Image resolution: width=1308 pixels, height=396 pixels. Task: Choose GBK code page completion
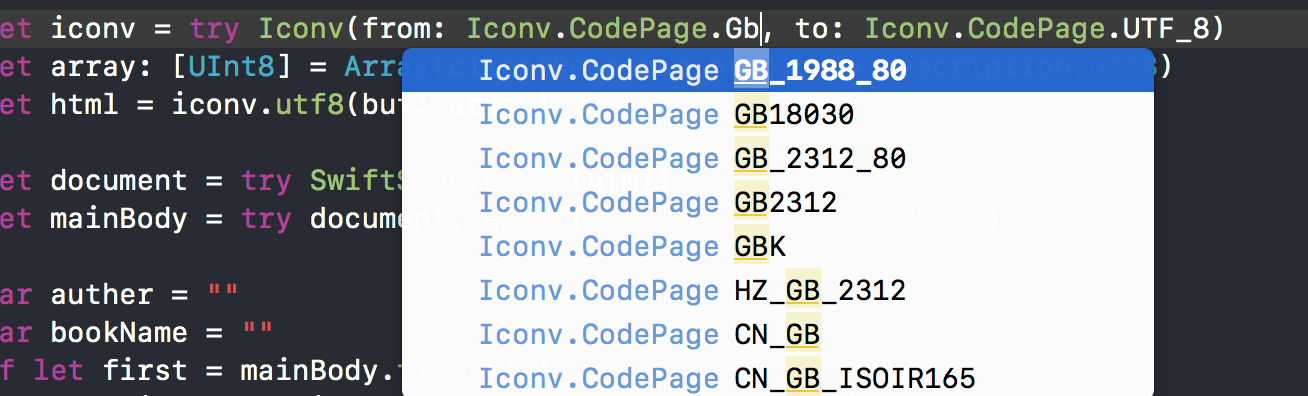[778, 247]
